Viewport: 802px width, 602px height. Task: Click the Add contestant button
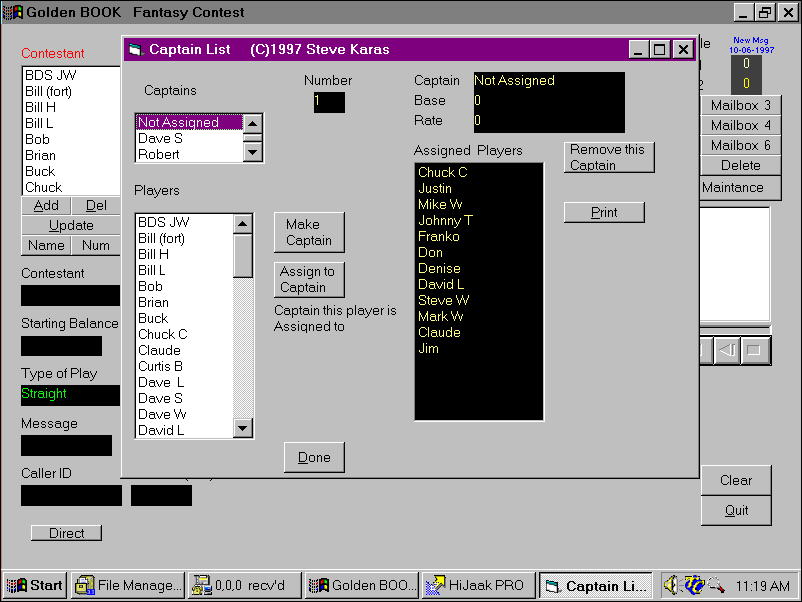pyautogui.click(x=46, y=206)
